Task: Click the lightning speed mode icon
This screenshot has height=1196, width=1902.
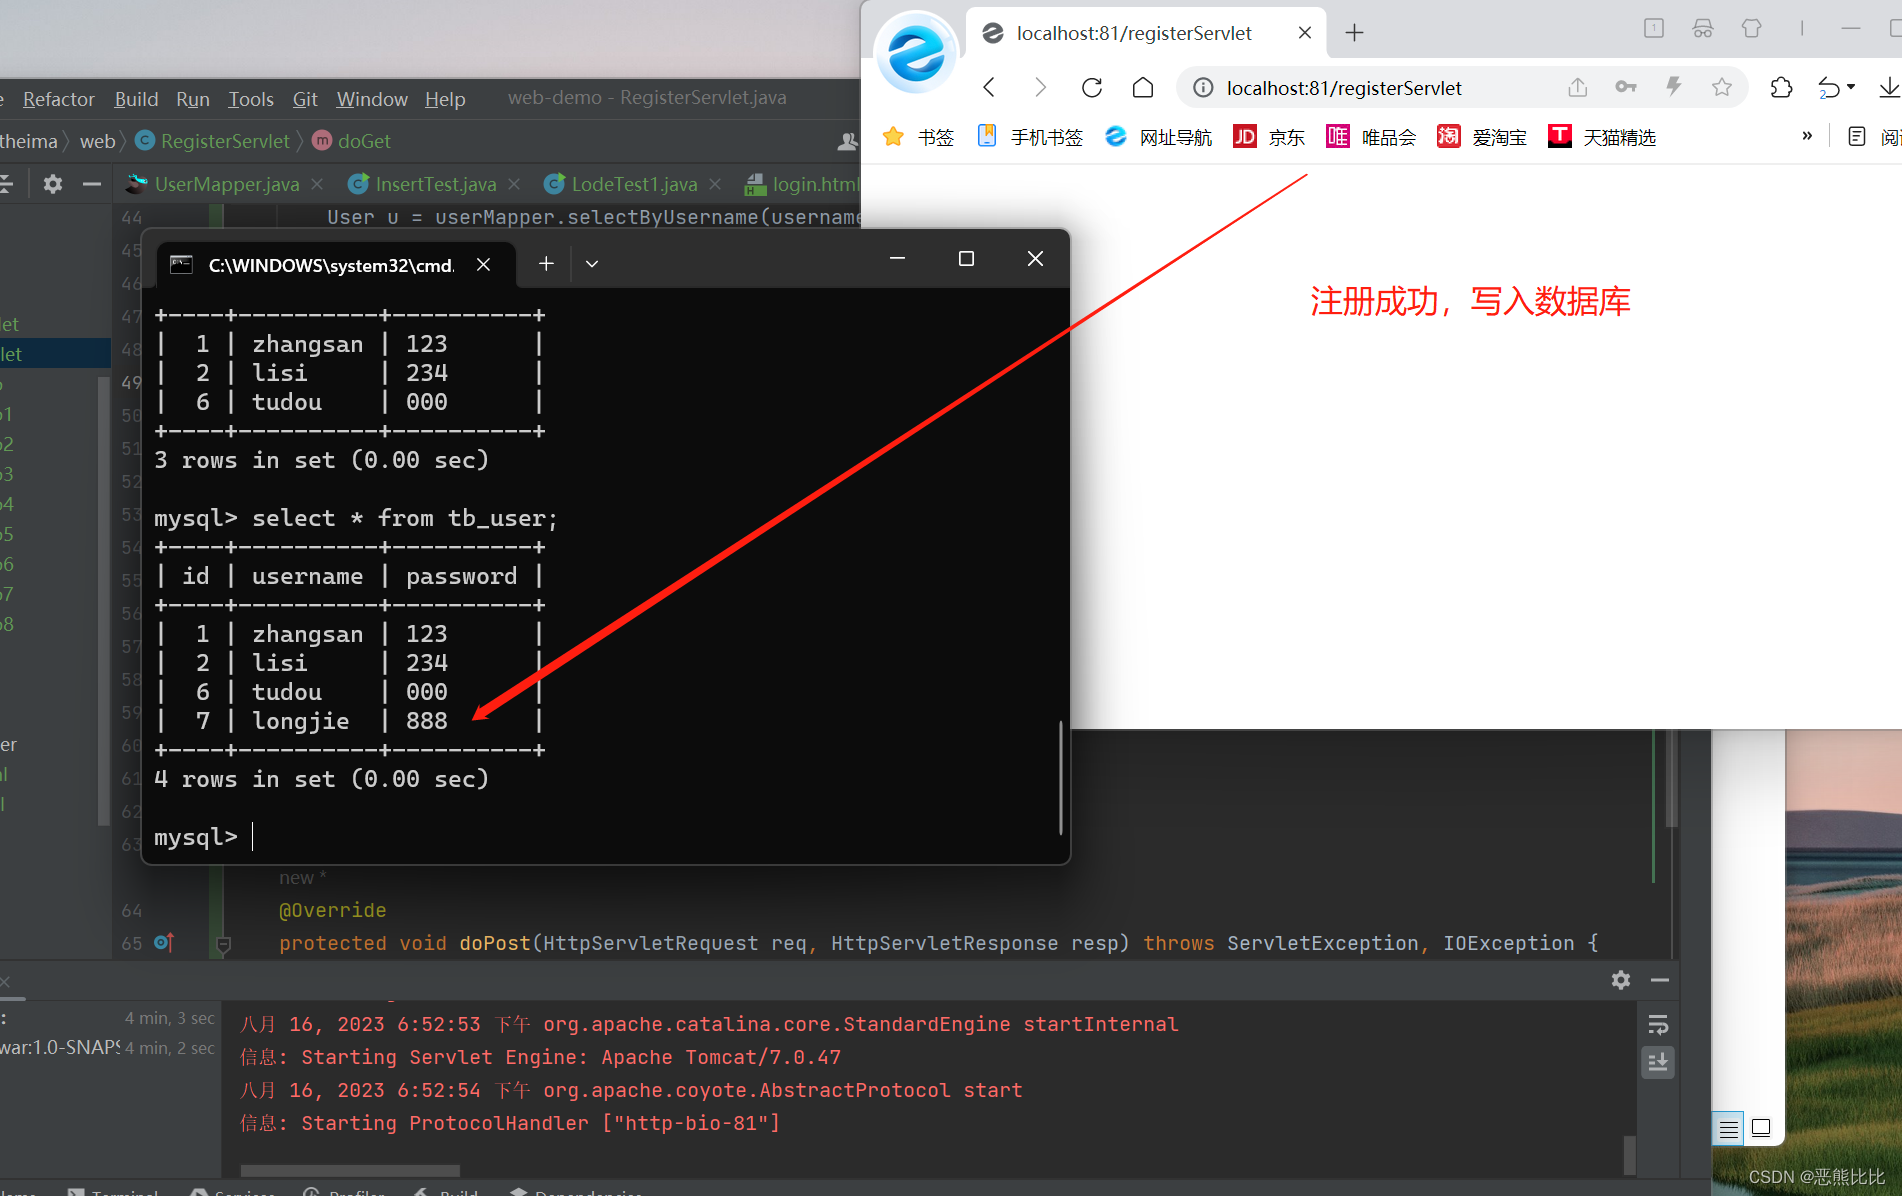Action: click(1674, 87)
